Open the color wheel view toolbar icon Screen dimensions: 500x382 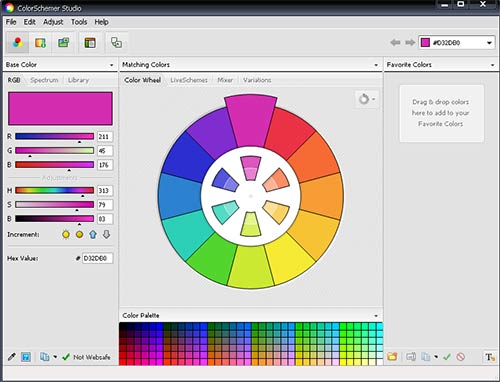[17, 43]
